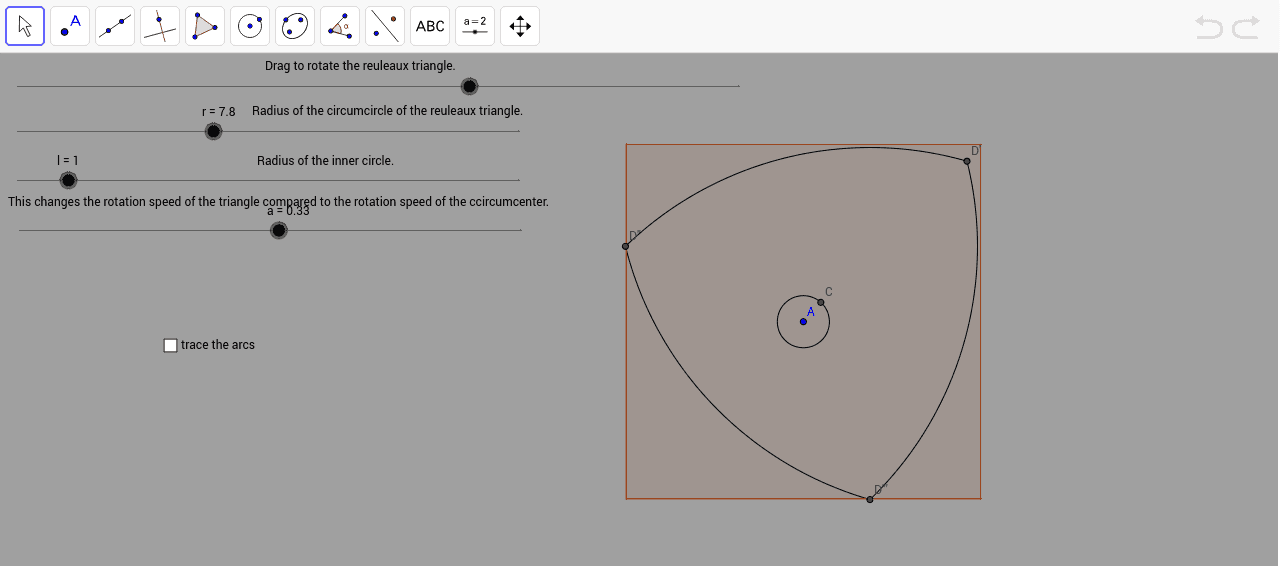Enable the trace the arcs checkbox

click(170, 345)
